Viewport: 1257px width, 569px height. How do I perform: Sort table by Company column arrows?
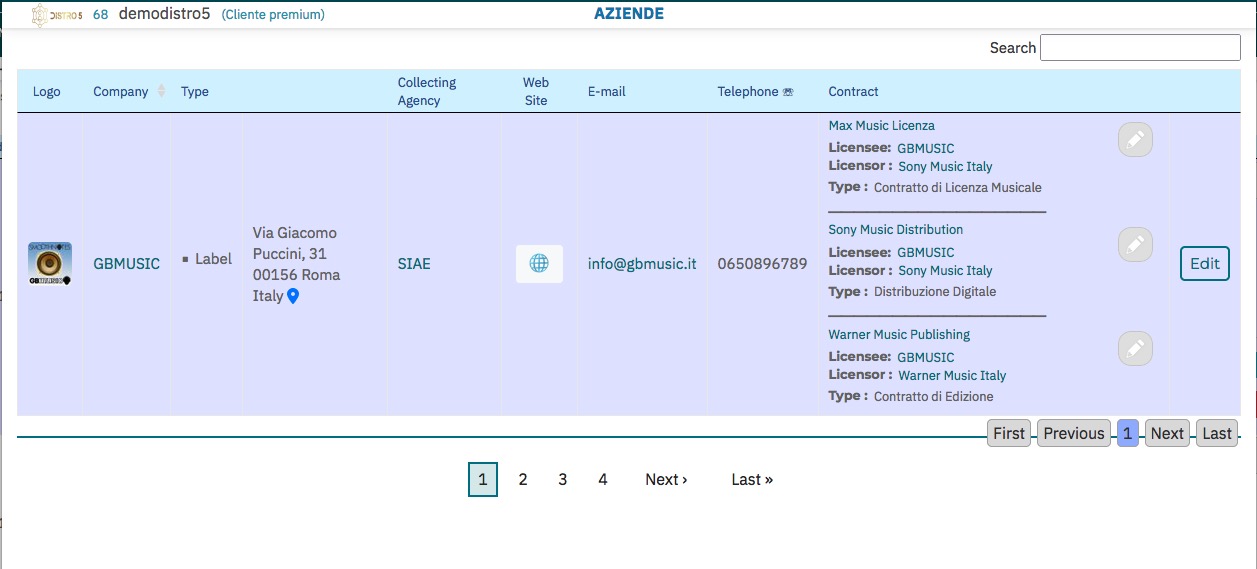pyautogui.click(x=161, y=91)
